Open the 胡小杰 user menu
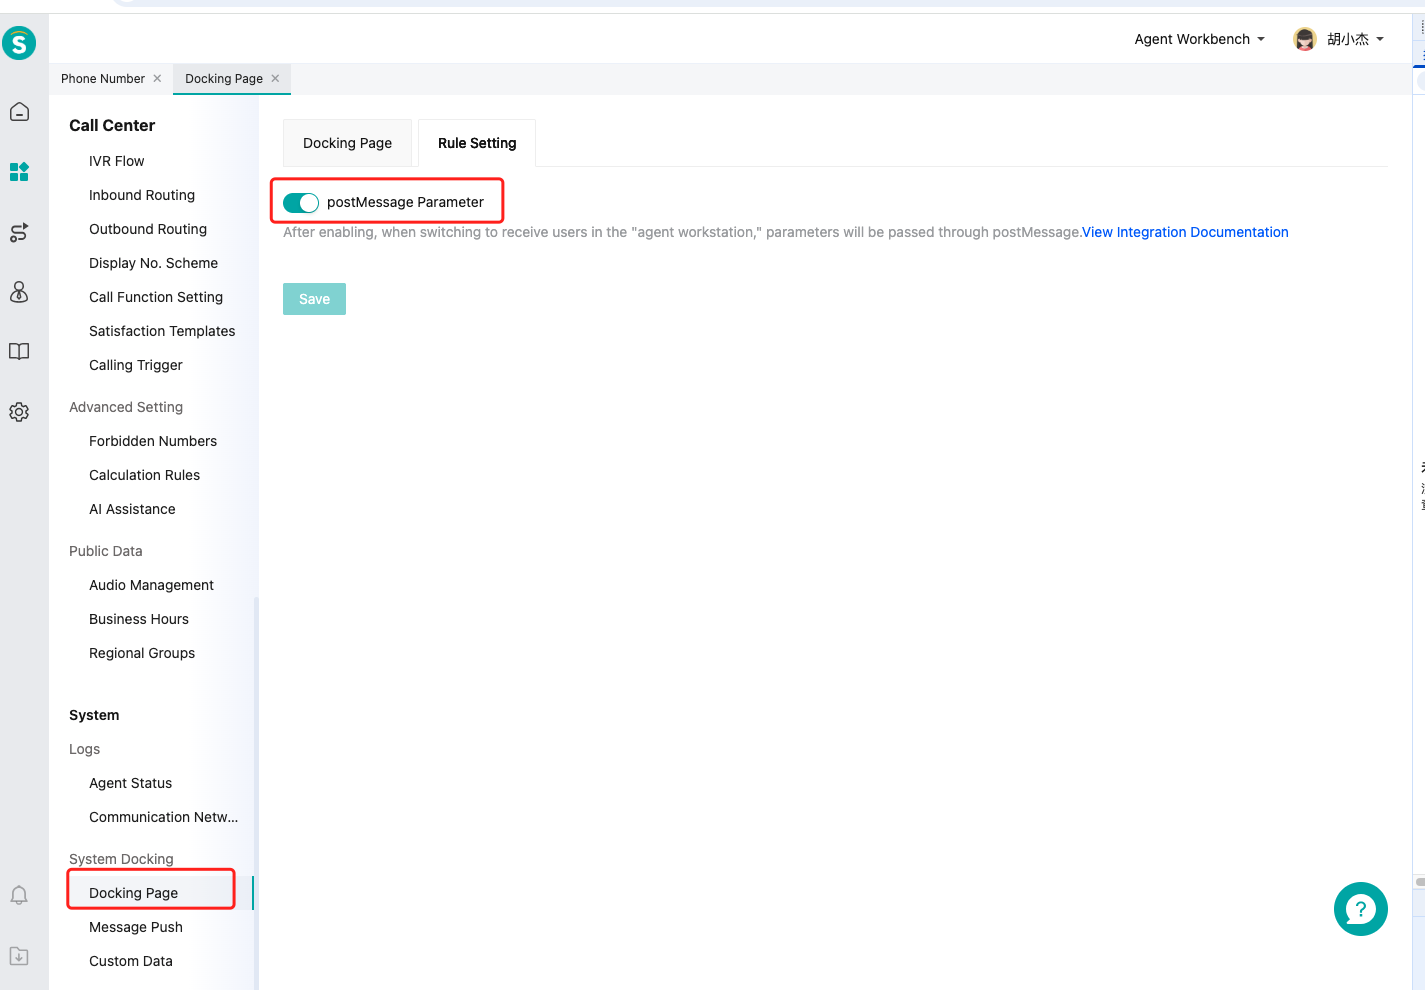 [1355, 39]
